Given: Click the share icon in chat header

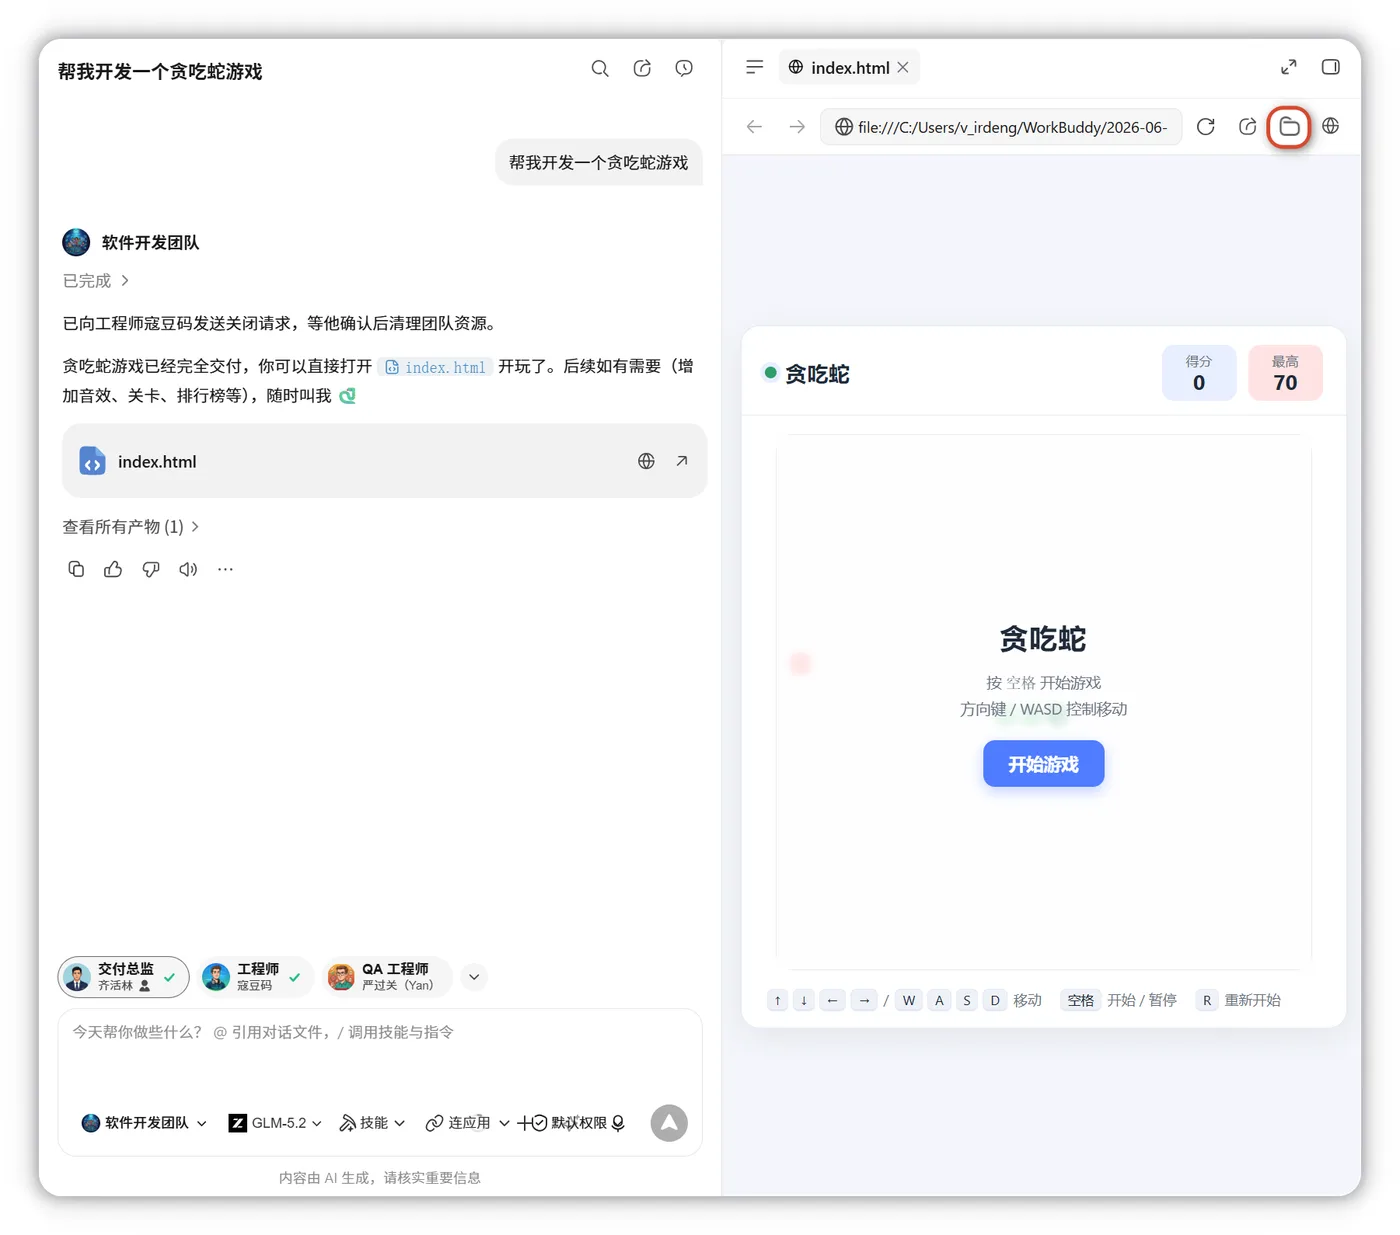Looking at the screenshot, I should pyautogui.click(x=642, y=68).
